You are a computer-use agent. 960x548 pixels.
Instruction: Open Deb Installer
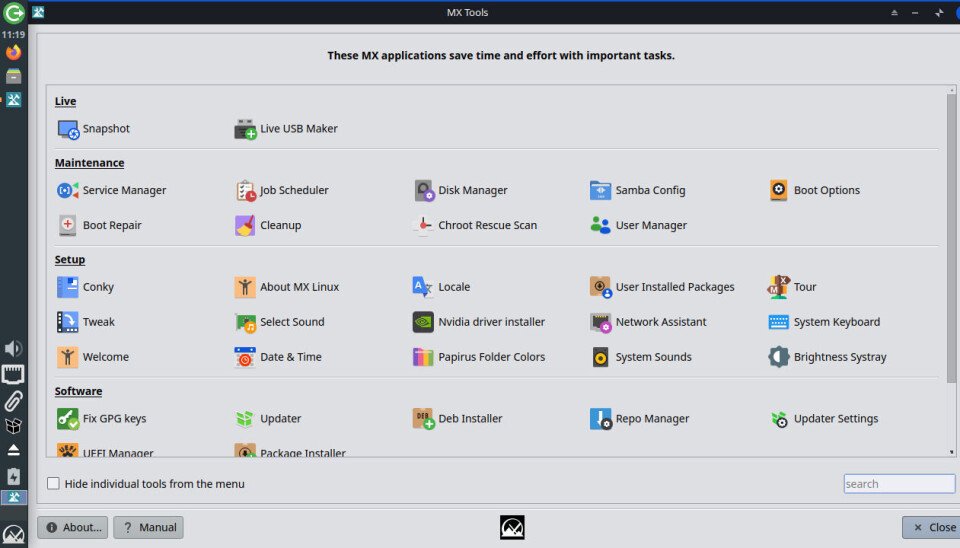click(x=458, y=419)
